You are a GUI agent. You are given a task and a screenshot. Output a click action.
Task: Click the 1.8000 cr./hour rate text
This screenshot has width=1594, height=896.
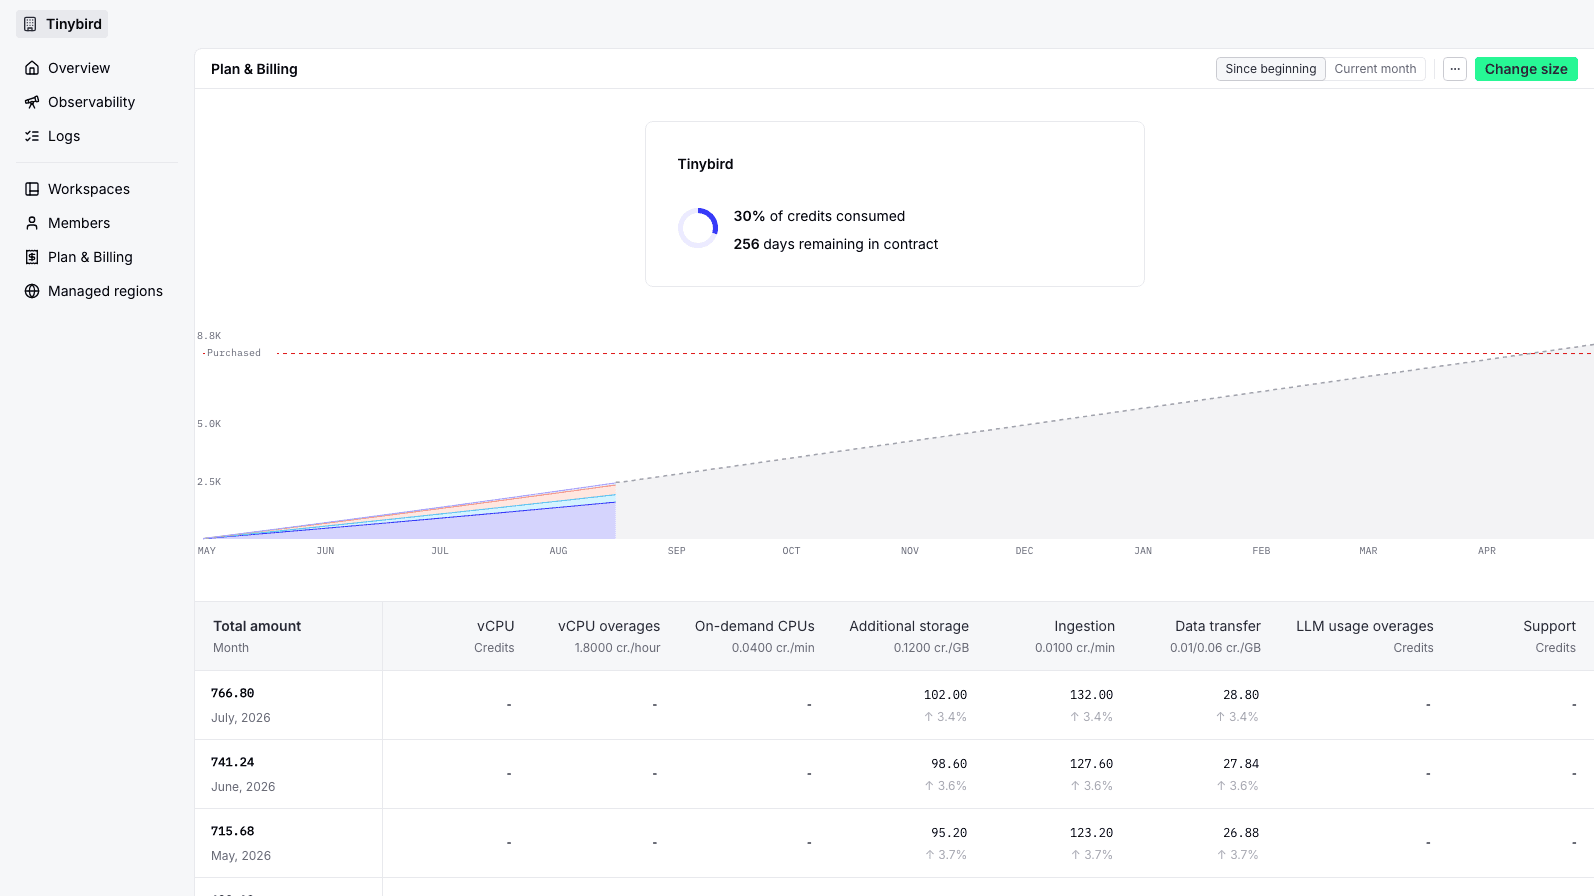tap(617, 648)
